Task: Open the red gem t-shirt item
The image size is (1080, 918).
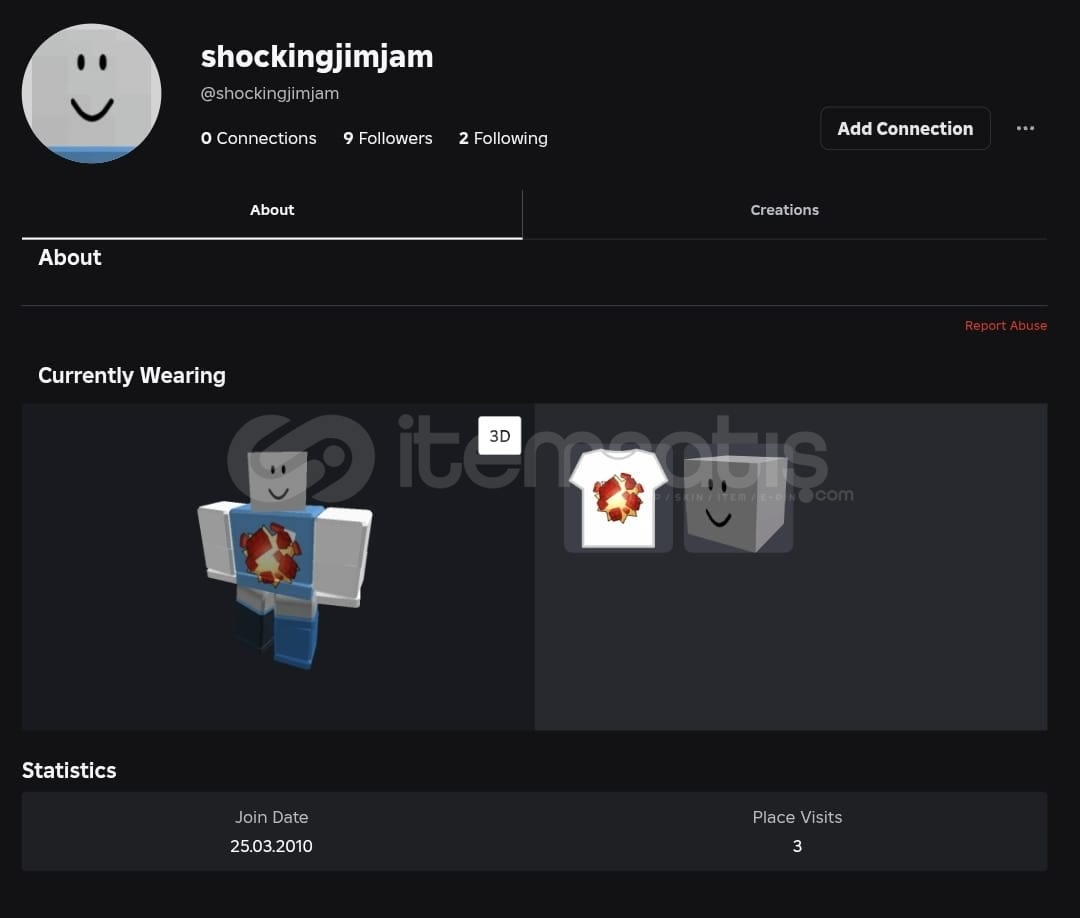Action: pyautogui.click(x=618, y=498)
